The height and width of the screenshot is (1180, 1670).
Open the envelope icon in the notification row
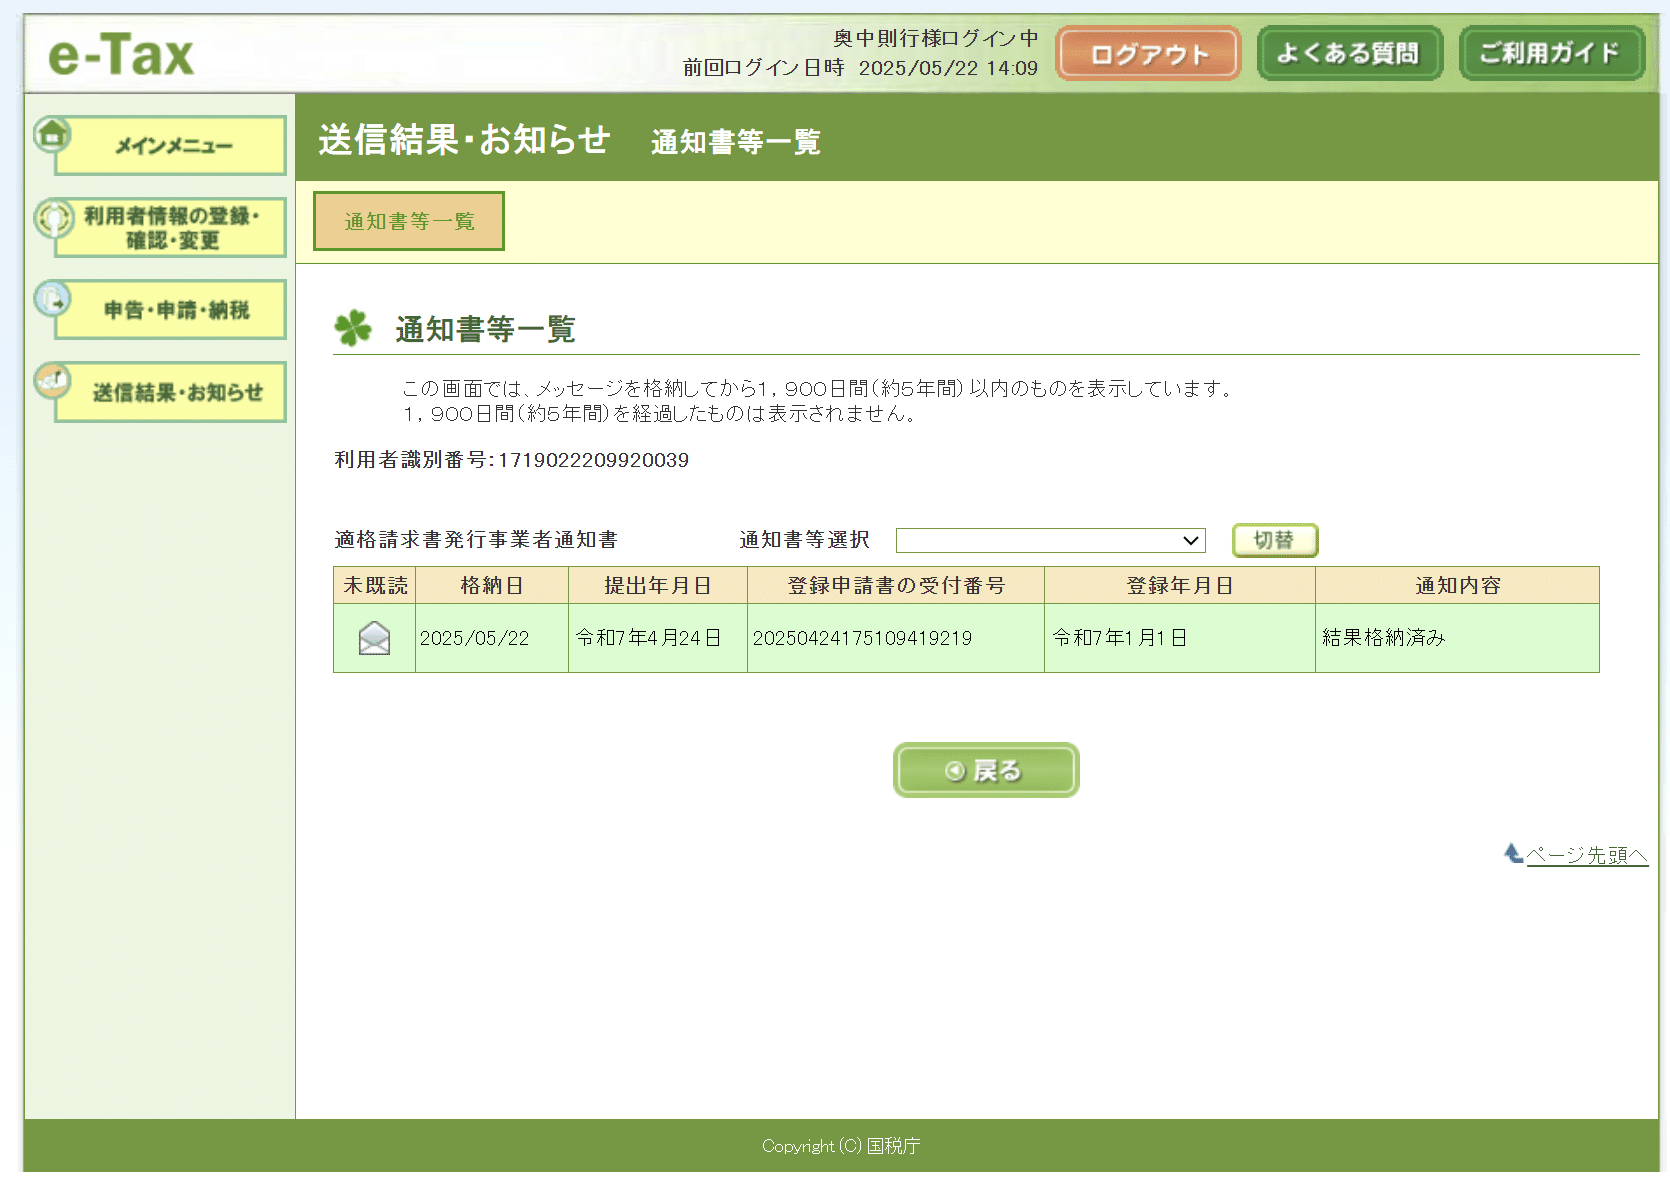(x=374, y=638)
